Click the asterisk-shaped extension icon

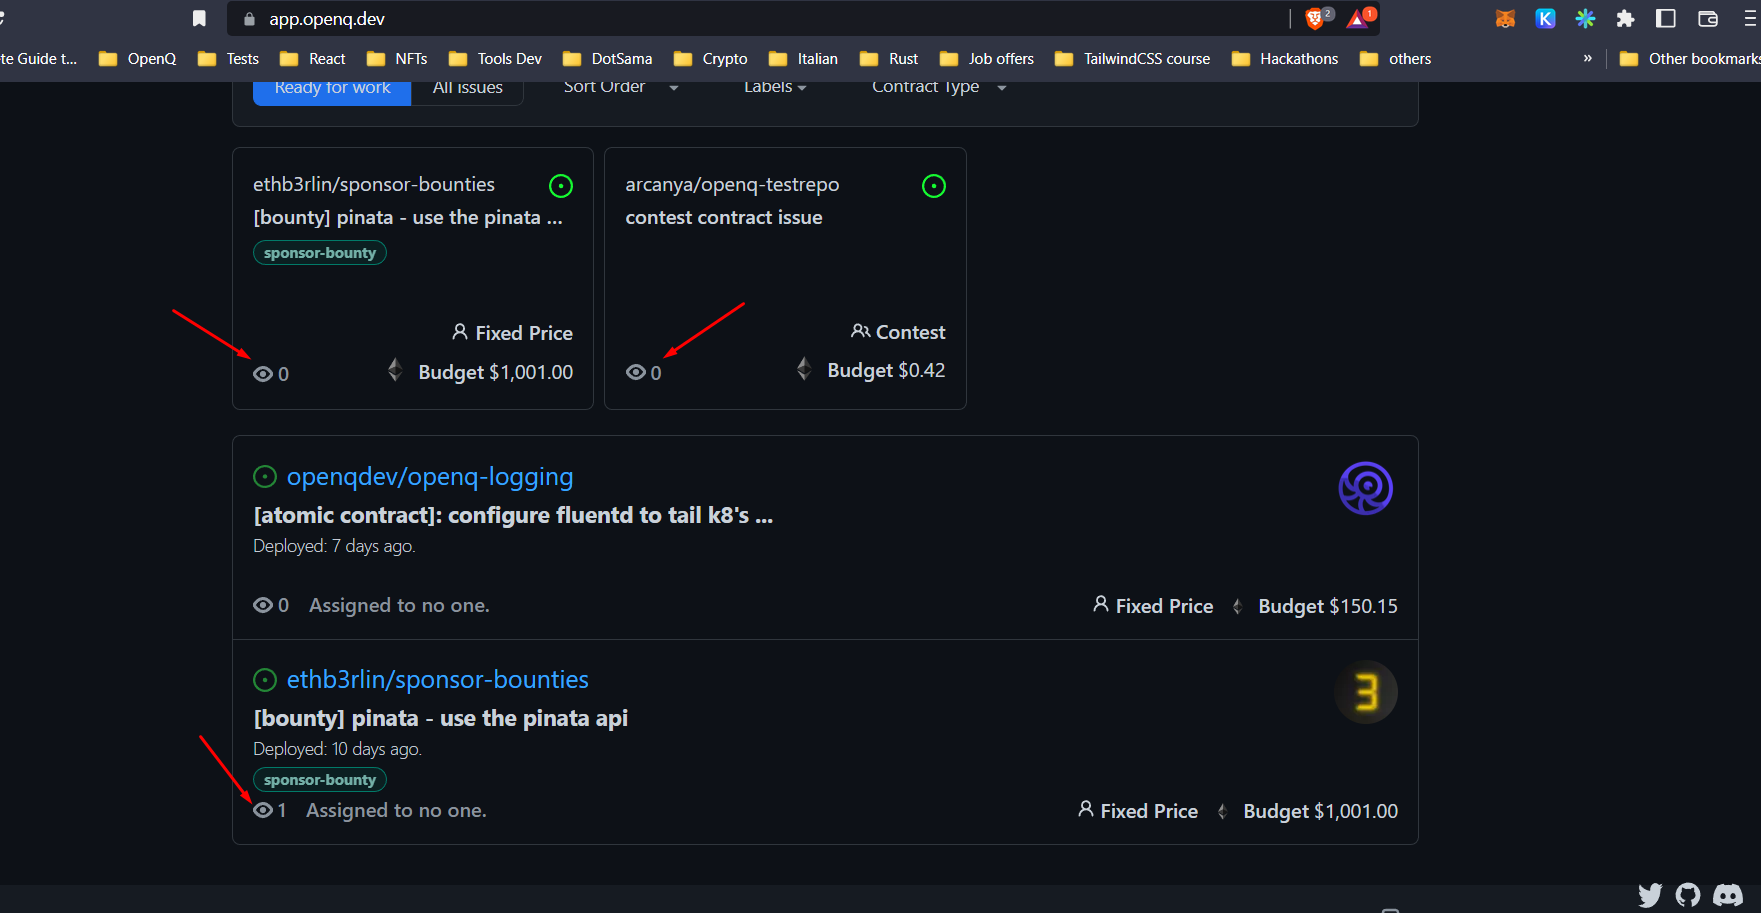pos(1585,19)
